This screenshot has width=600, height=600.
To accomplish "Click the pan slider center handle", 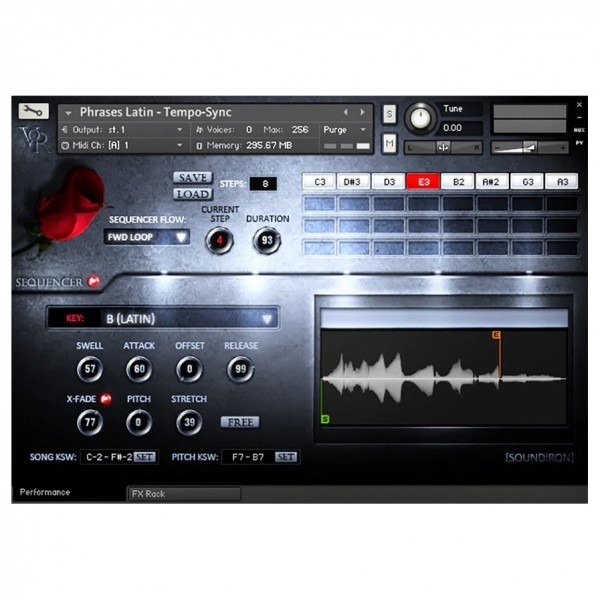I will click(x=443, y=147).
